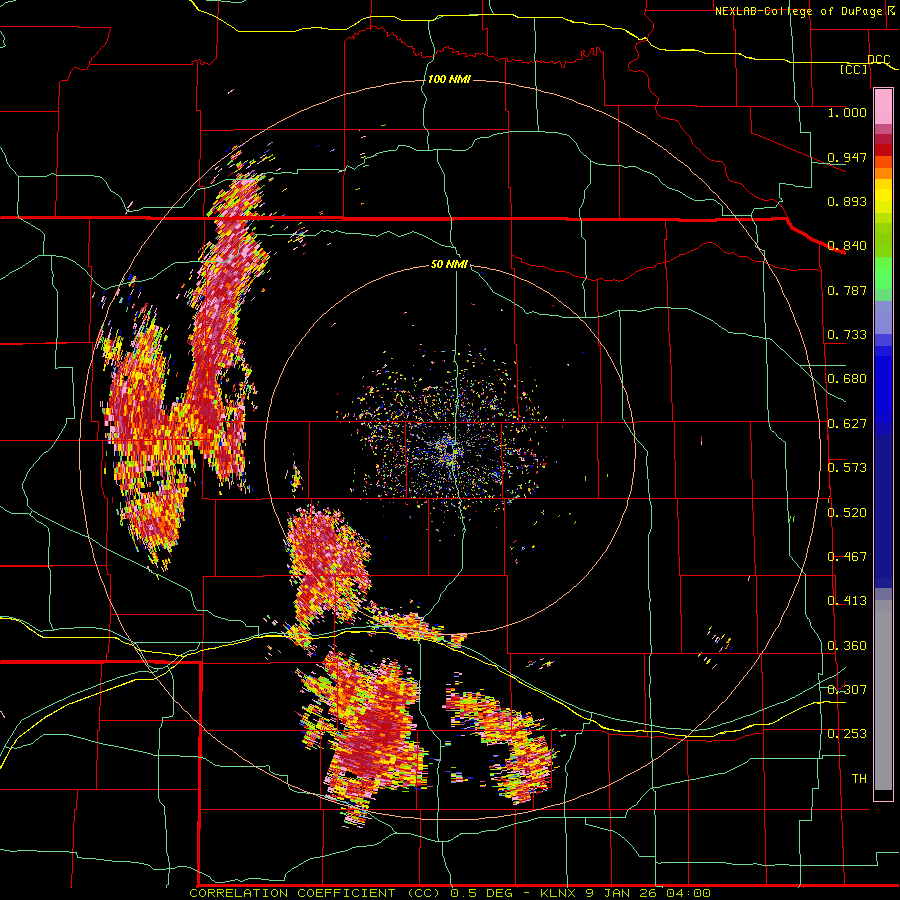Click the 0.413 value on the scale
900x900 pixels.
coord(847,601)
